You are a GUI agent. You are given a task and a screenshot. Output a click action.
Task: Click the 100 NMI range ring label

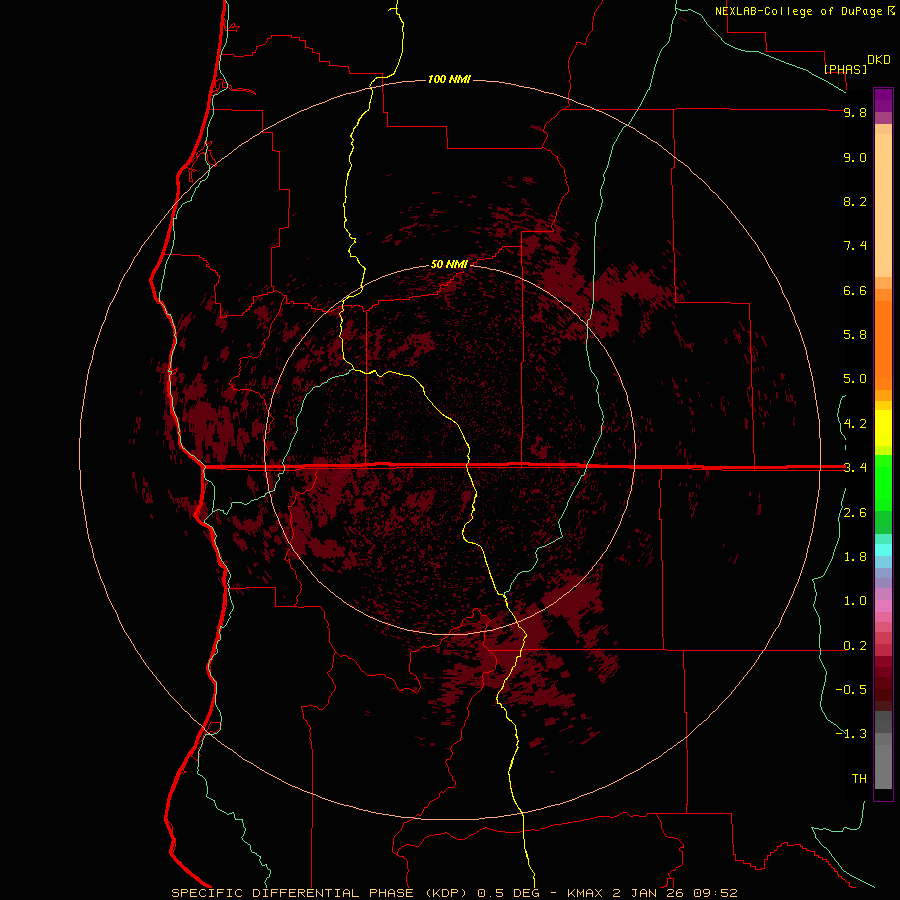coord(449,79)
